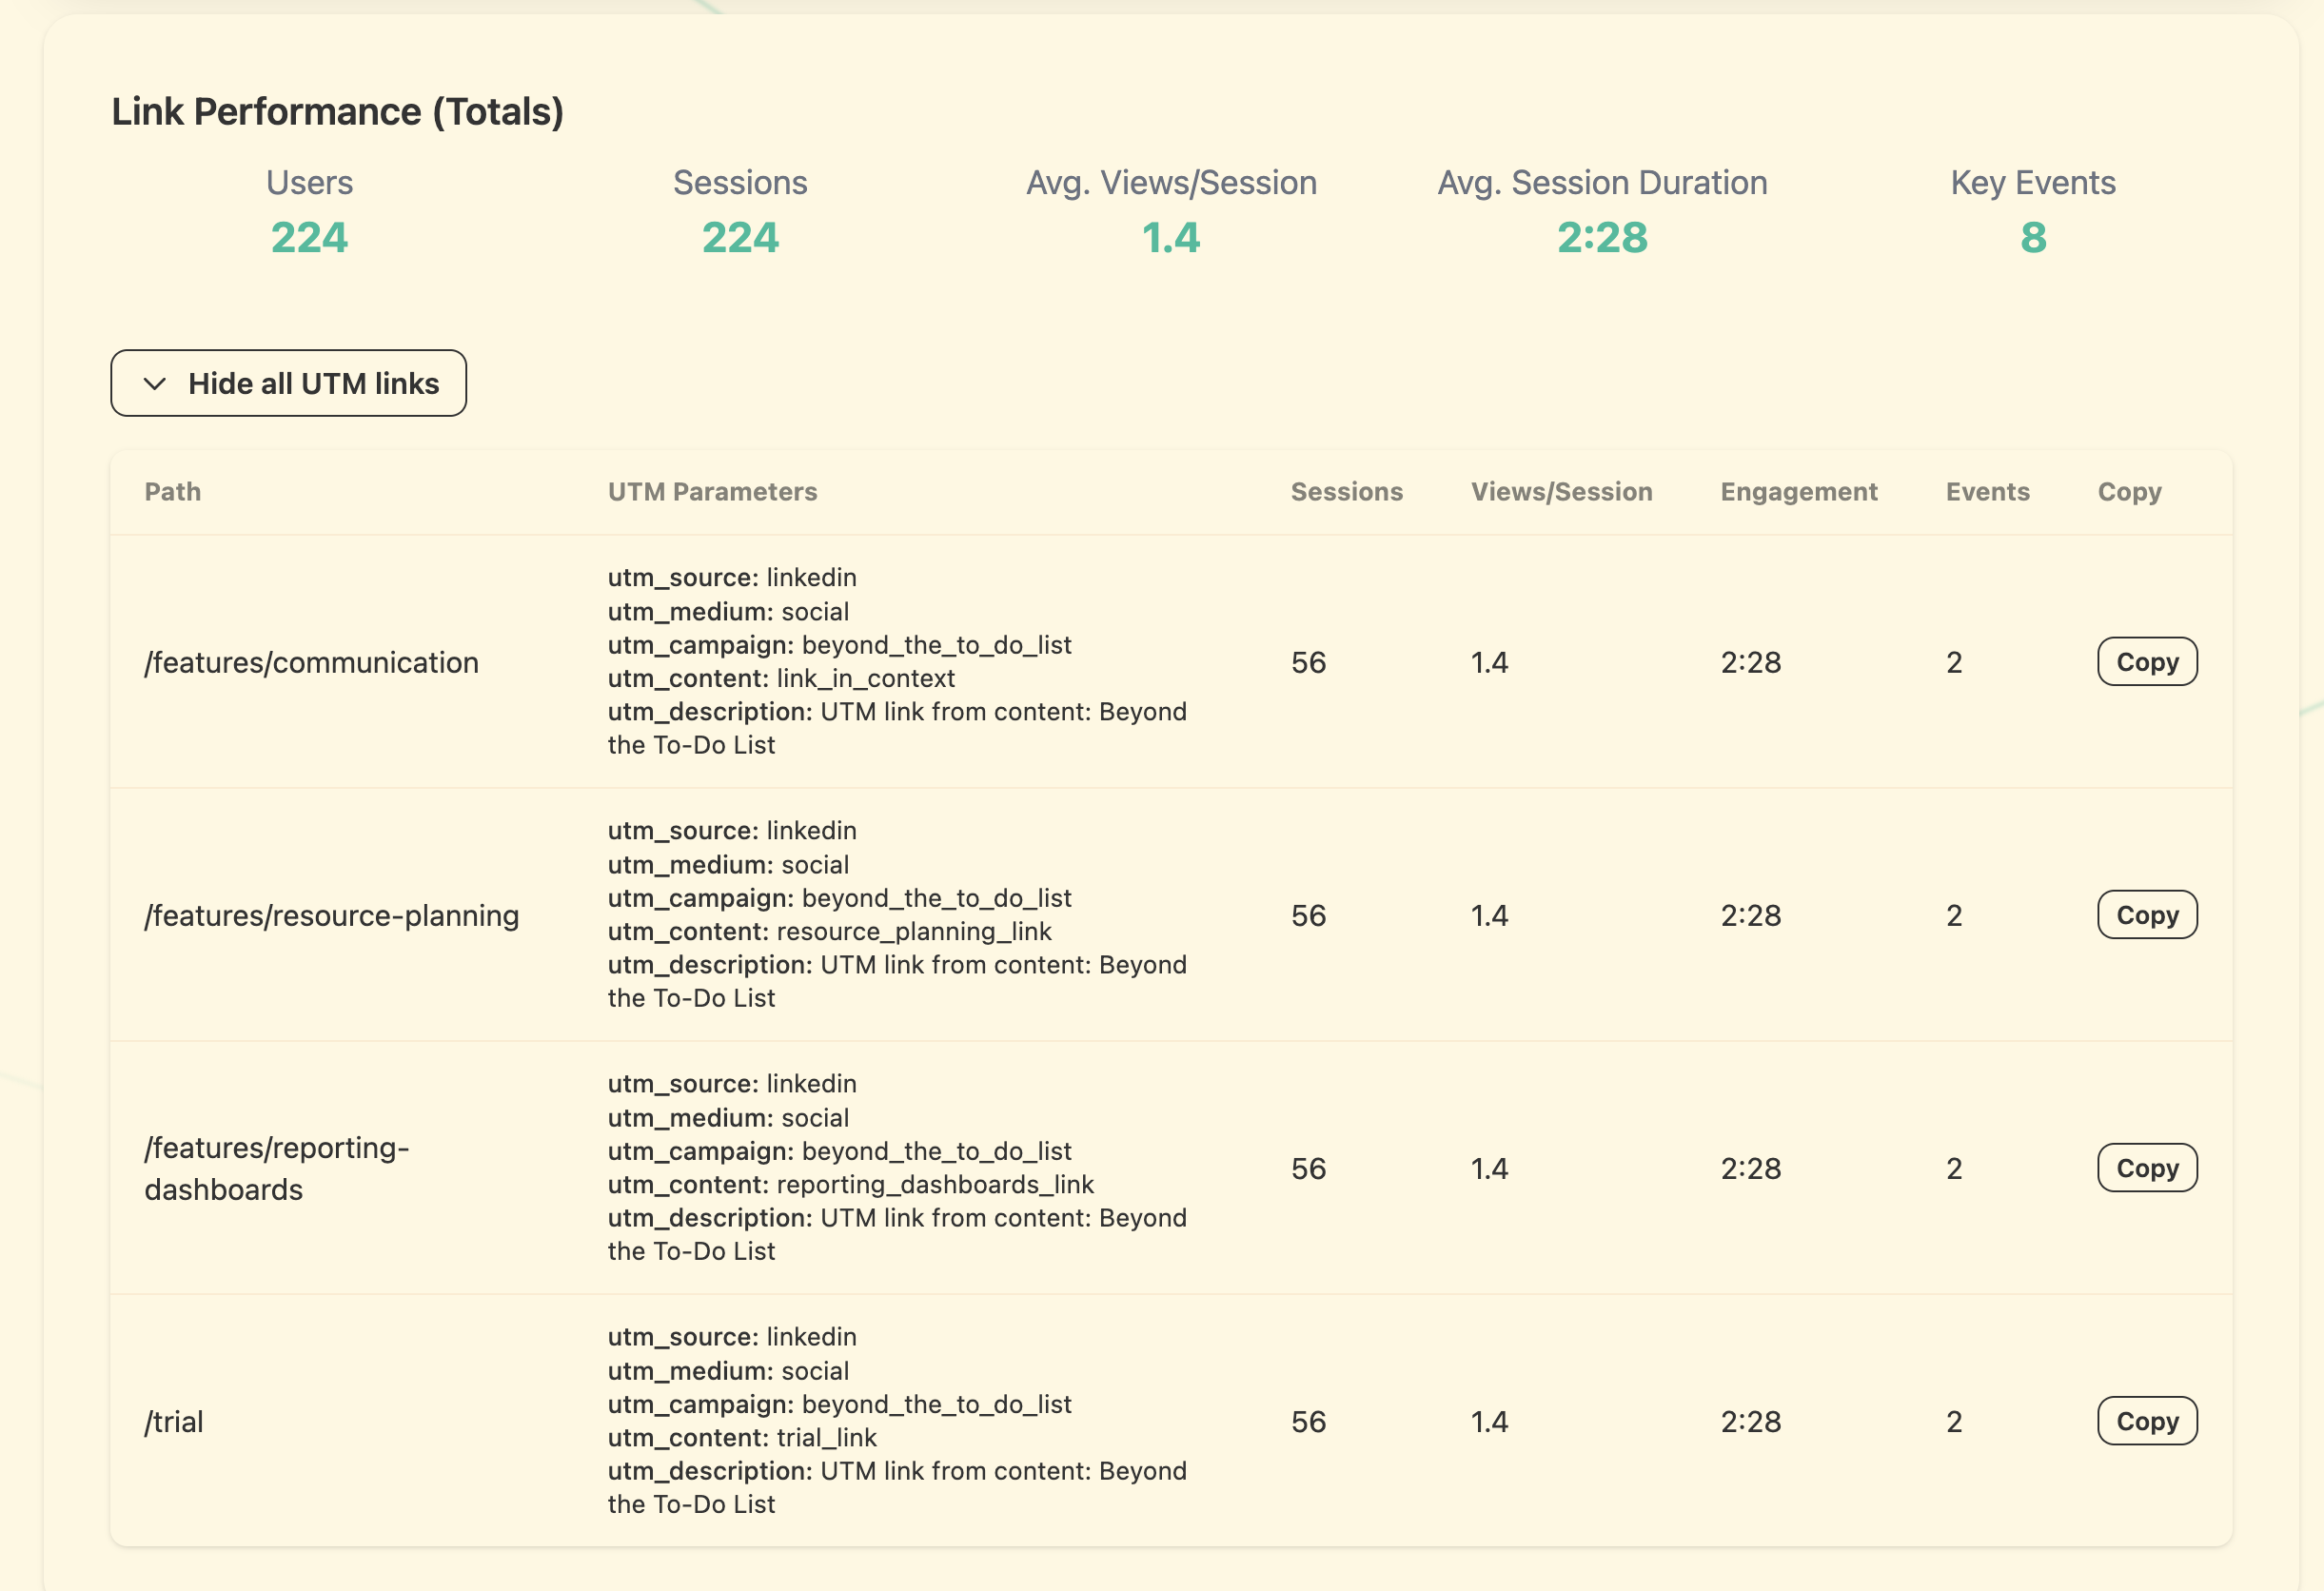Copy the /features/communication UTM link
The image size is (2324, 1591).
(x=2146, y=662)
